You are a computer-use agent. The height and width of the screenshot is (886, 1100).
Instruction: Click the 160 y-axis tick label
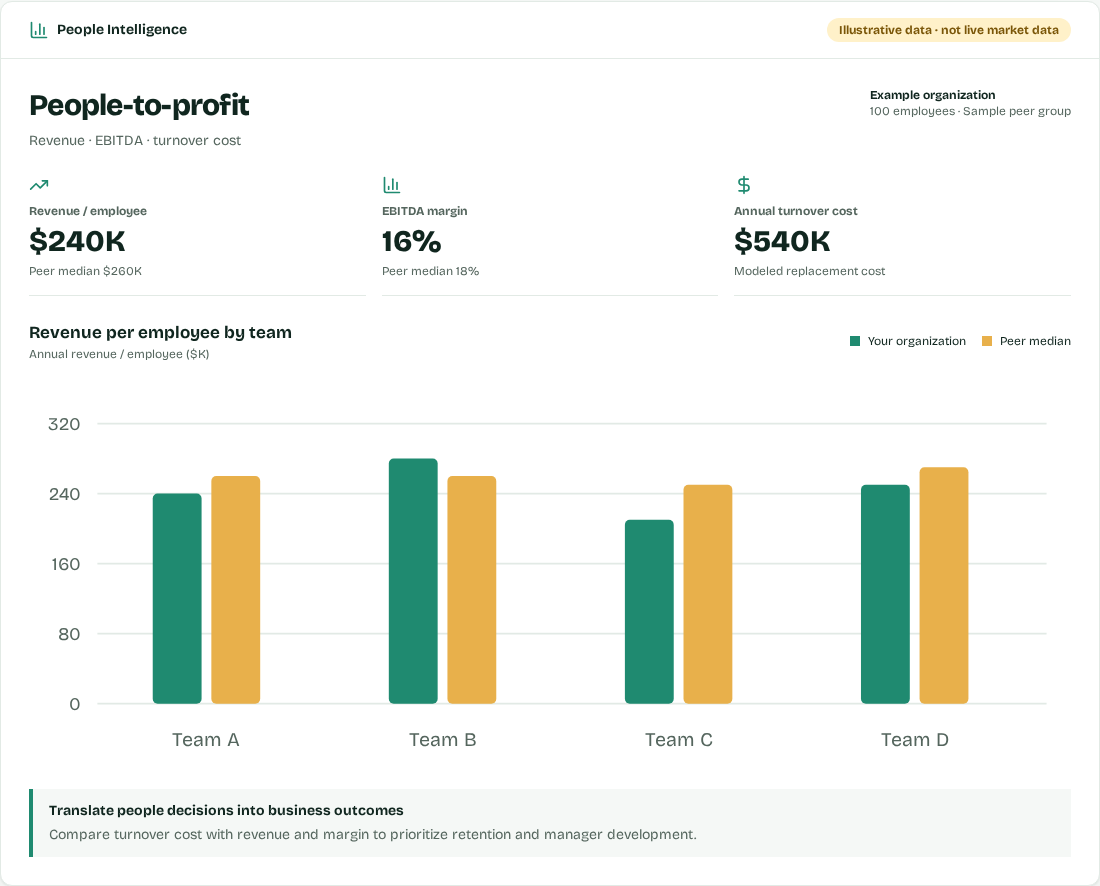[65, 564]
